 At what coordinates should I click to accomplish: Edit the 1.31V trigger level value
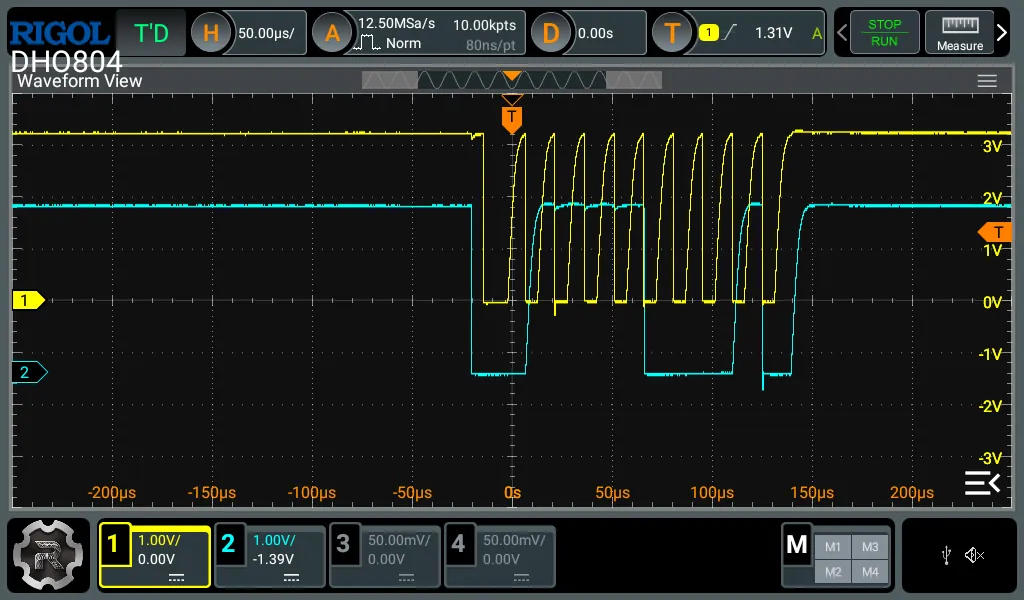[773, 33]
